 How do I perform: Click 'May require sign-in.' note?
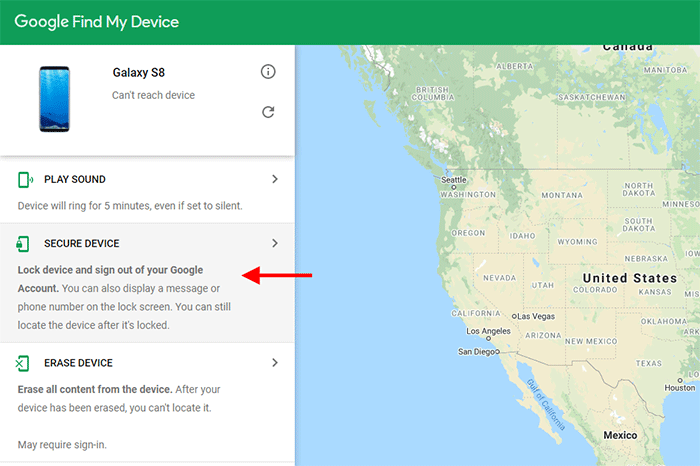(x=62, y=445)
